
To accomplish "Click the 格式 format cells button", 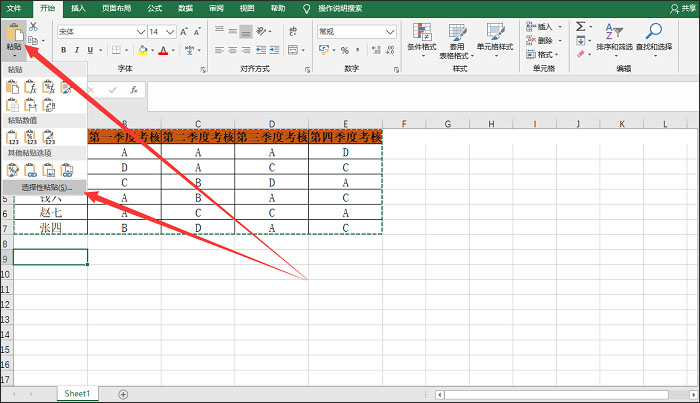I will coord(543,54).
